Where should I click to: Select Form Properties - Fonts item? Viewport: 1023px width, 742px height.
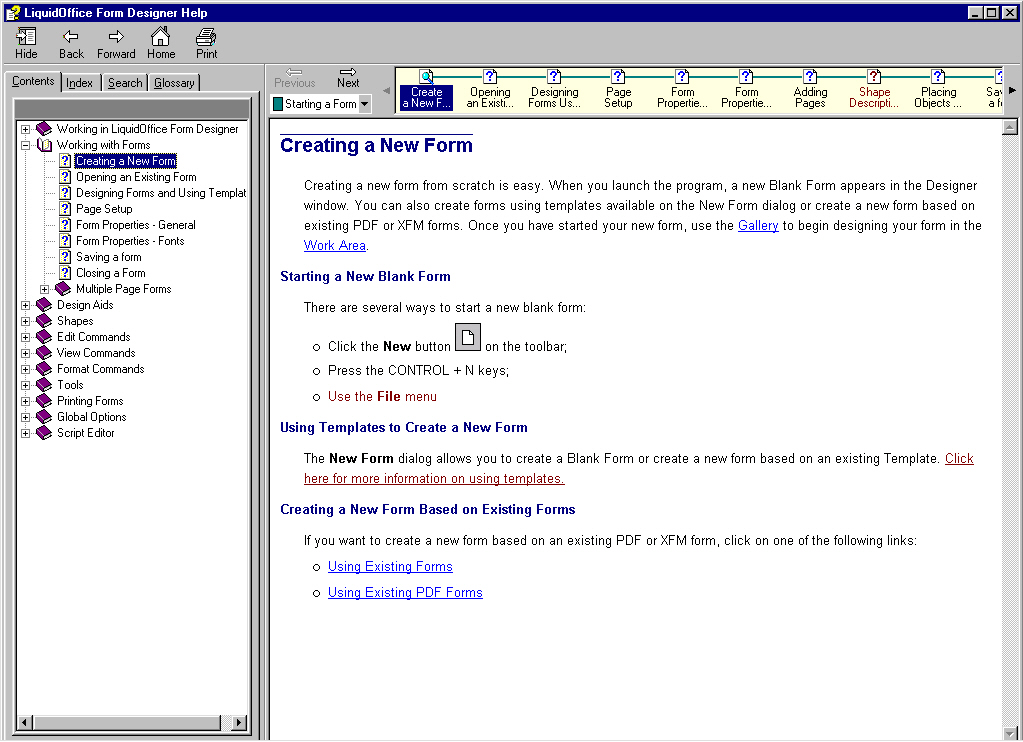click(x=130, y=241)
